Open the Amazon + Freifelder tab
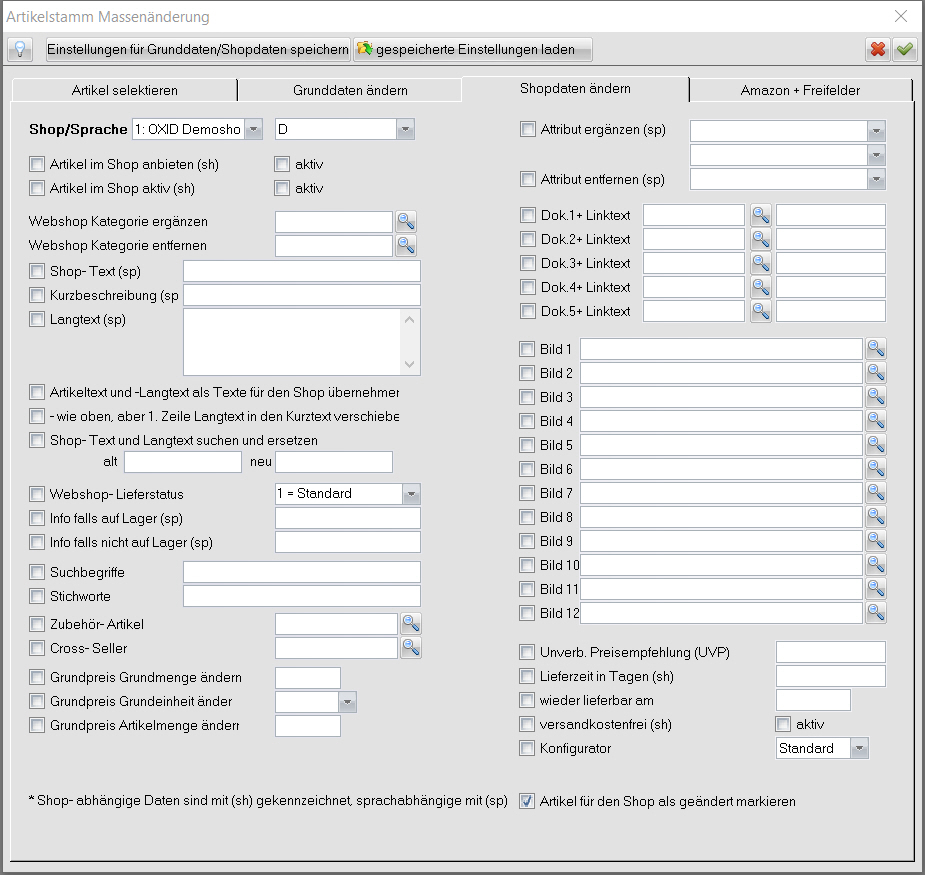This screenshot has height=875, width=925. coord(800,90)
